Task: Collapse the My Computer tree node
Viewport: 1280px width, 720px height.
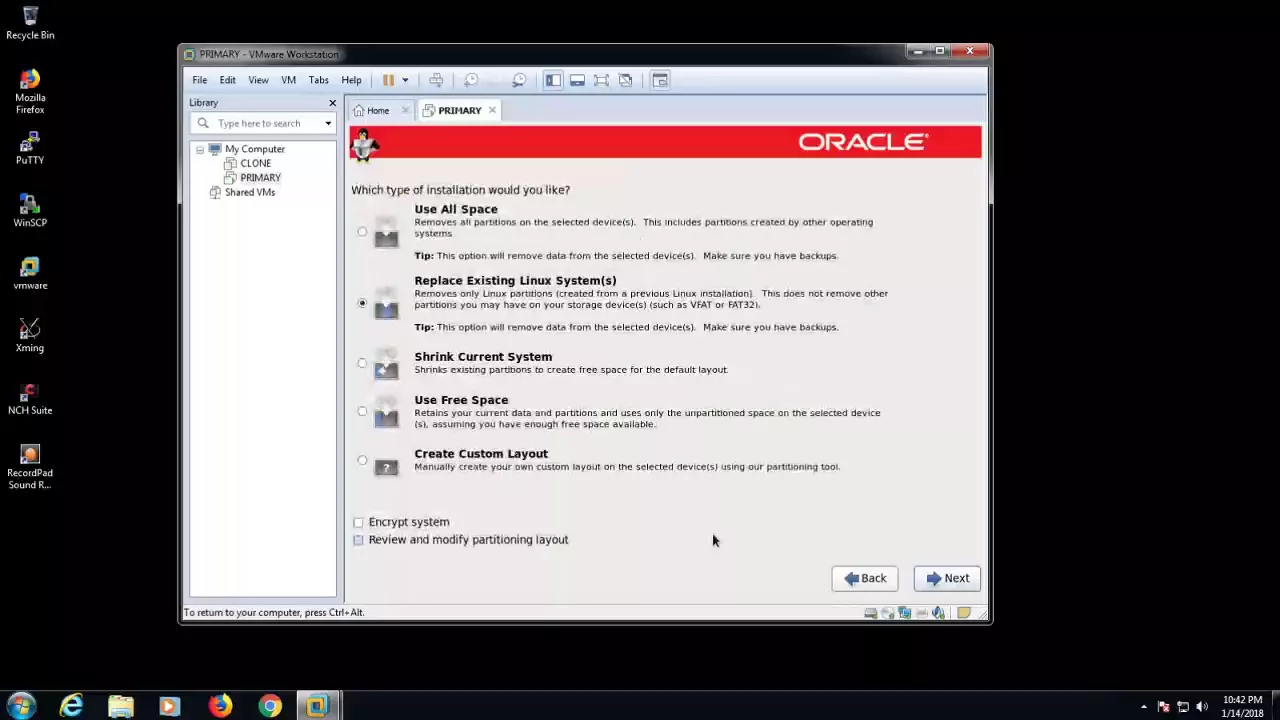Action: click(x=200, y=149)
